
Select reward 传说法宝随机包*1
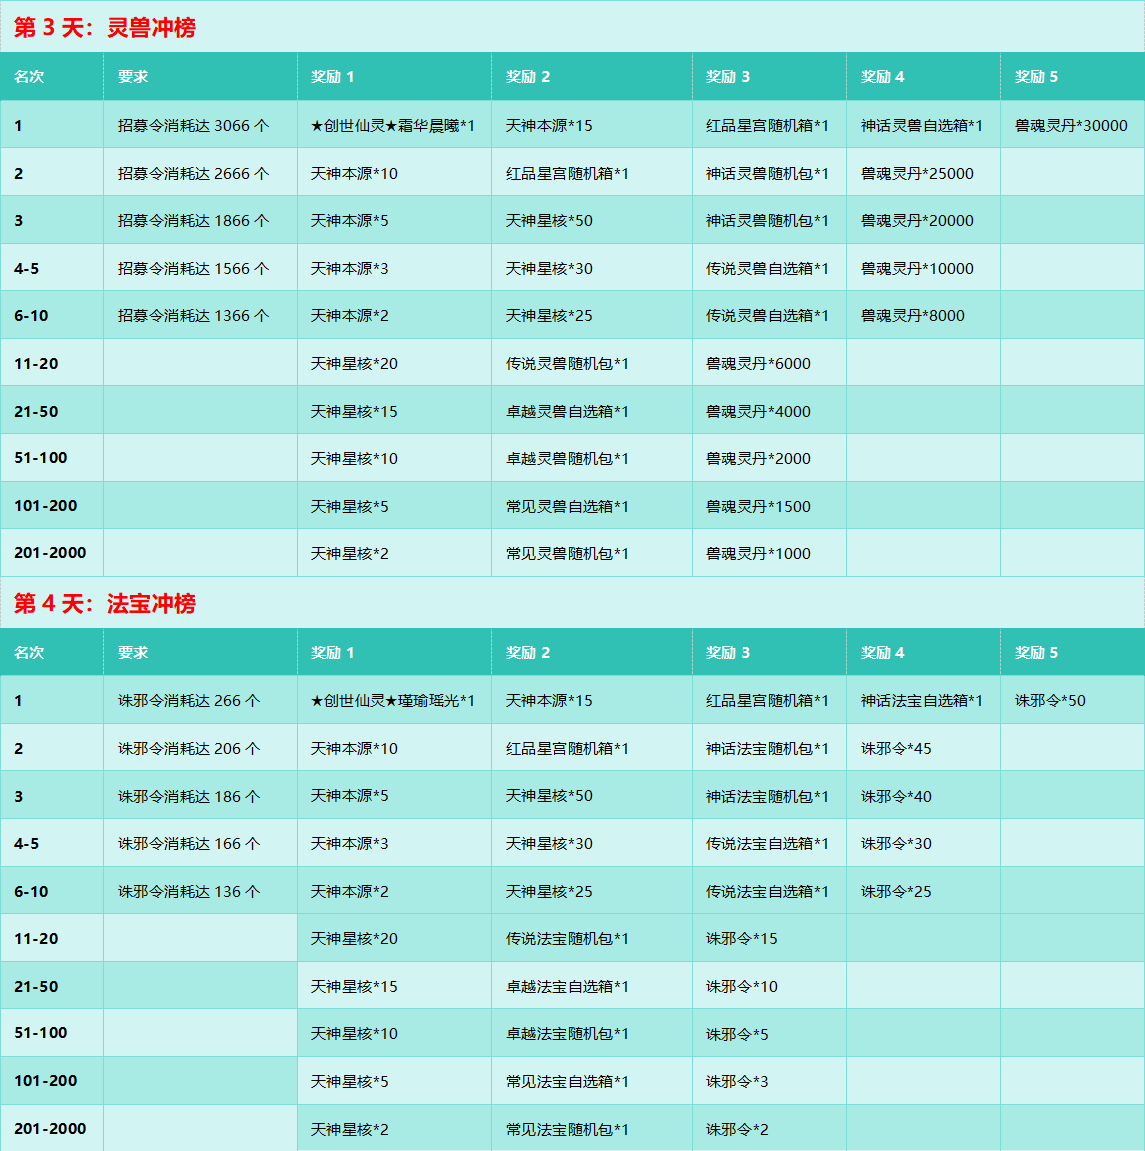tap(567, 938)
